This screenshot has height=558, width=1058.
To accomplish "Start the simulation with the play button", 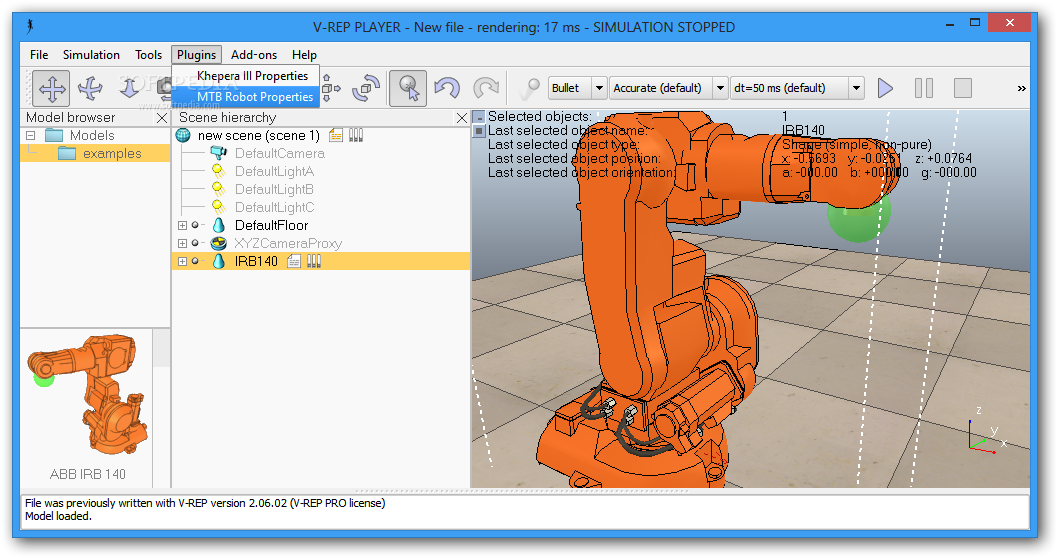I will pyautogui.click(x=885, y=88).
